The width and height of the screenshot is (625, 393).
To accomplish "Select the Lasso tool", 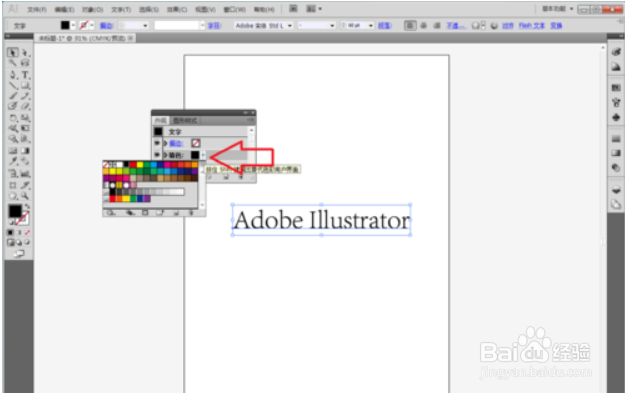I will click(x=26, y=63).
